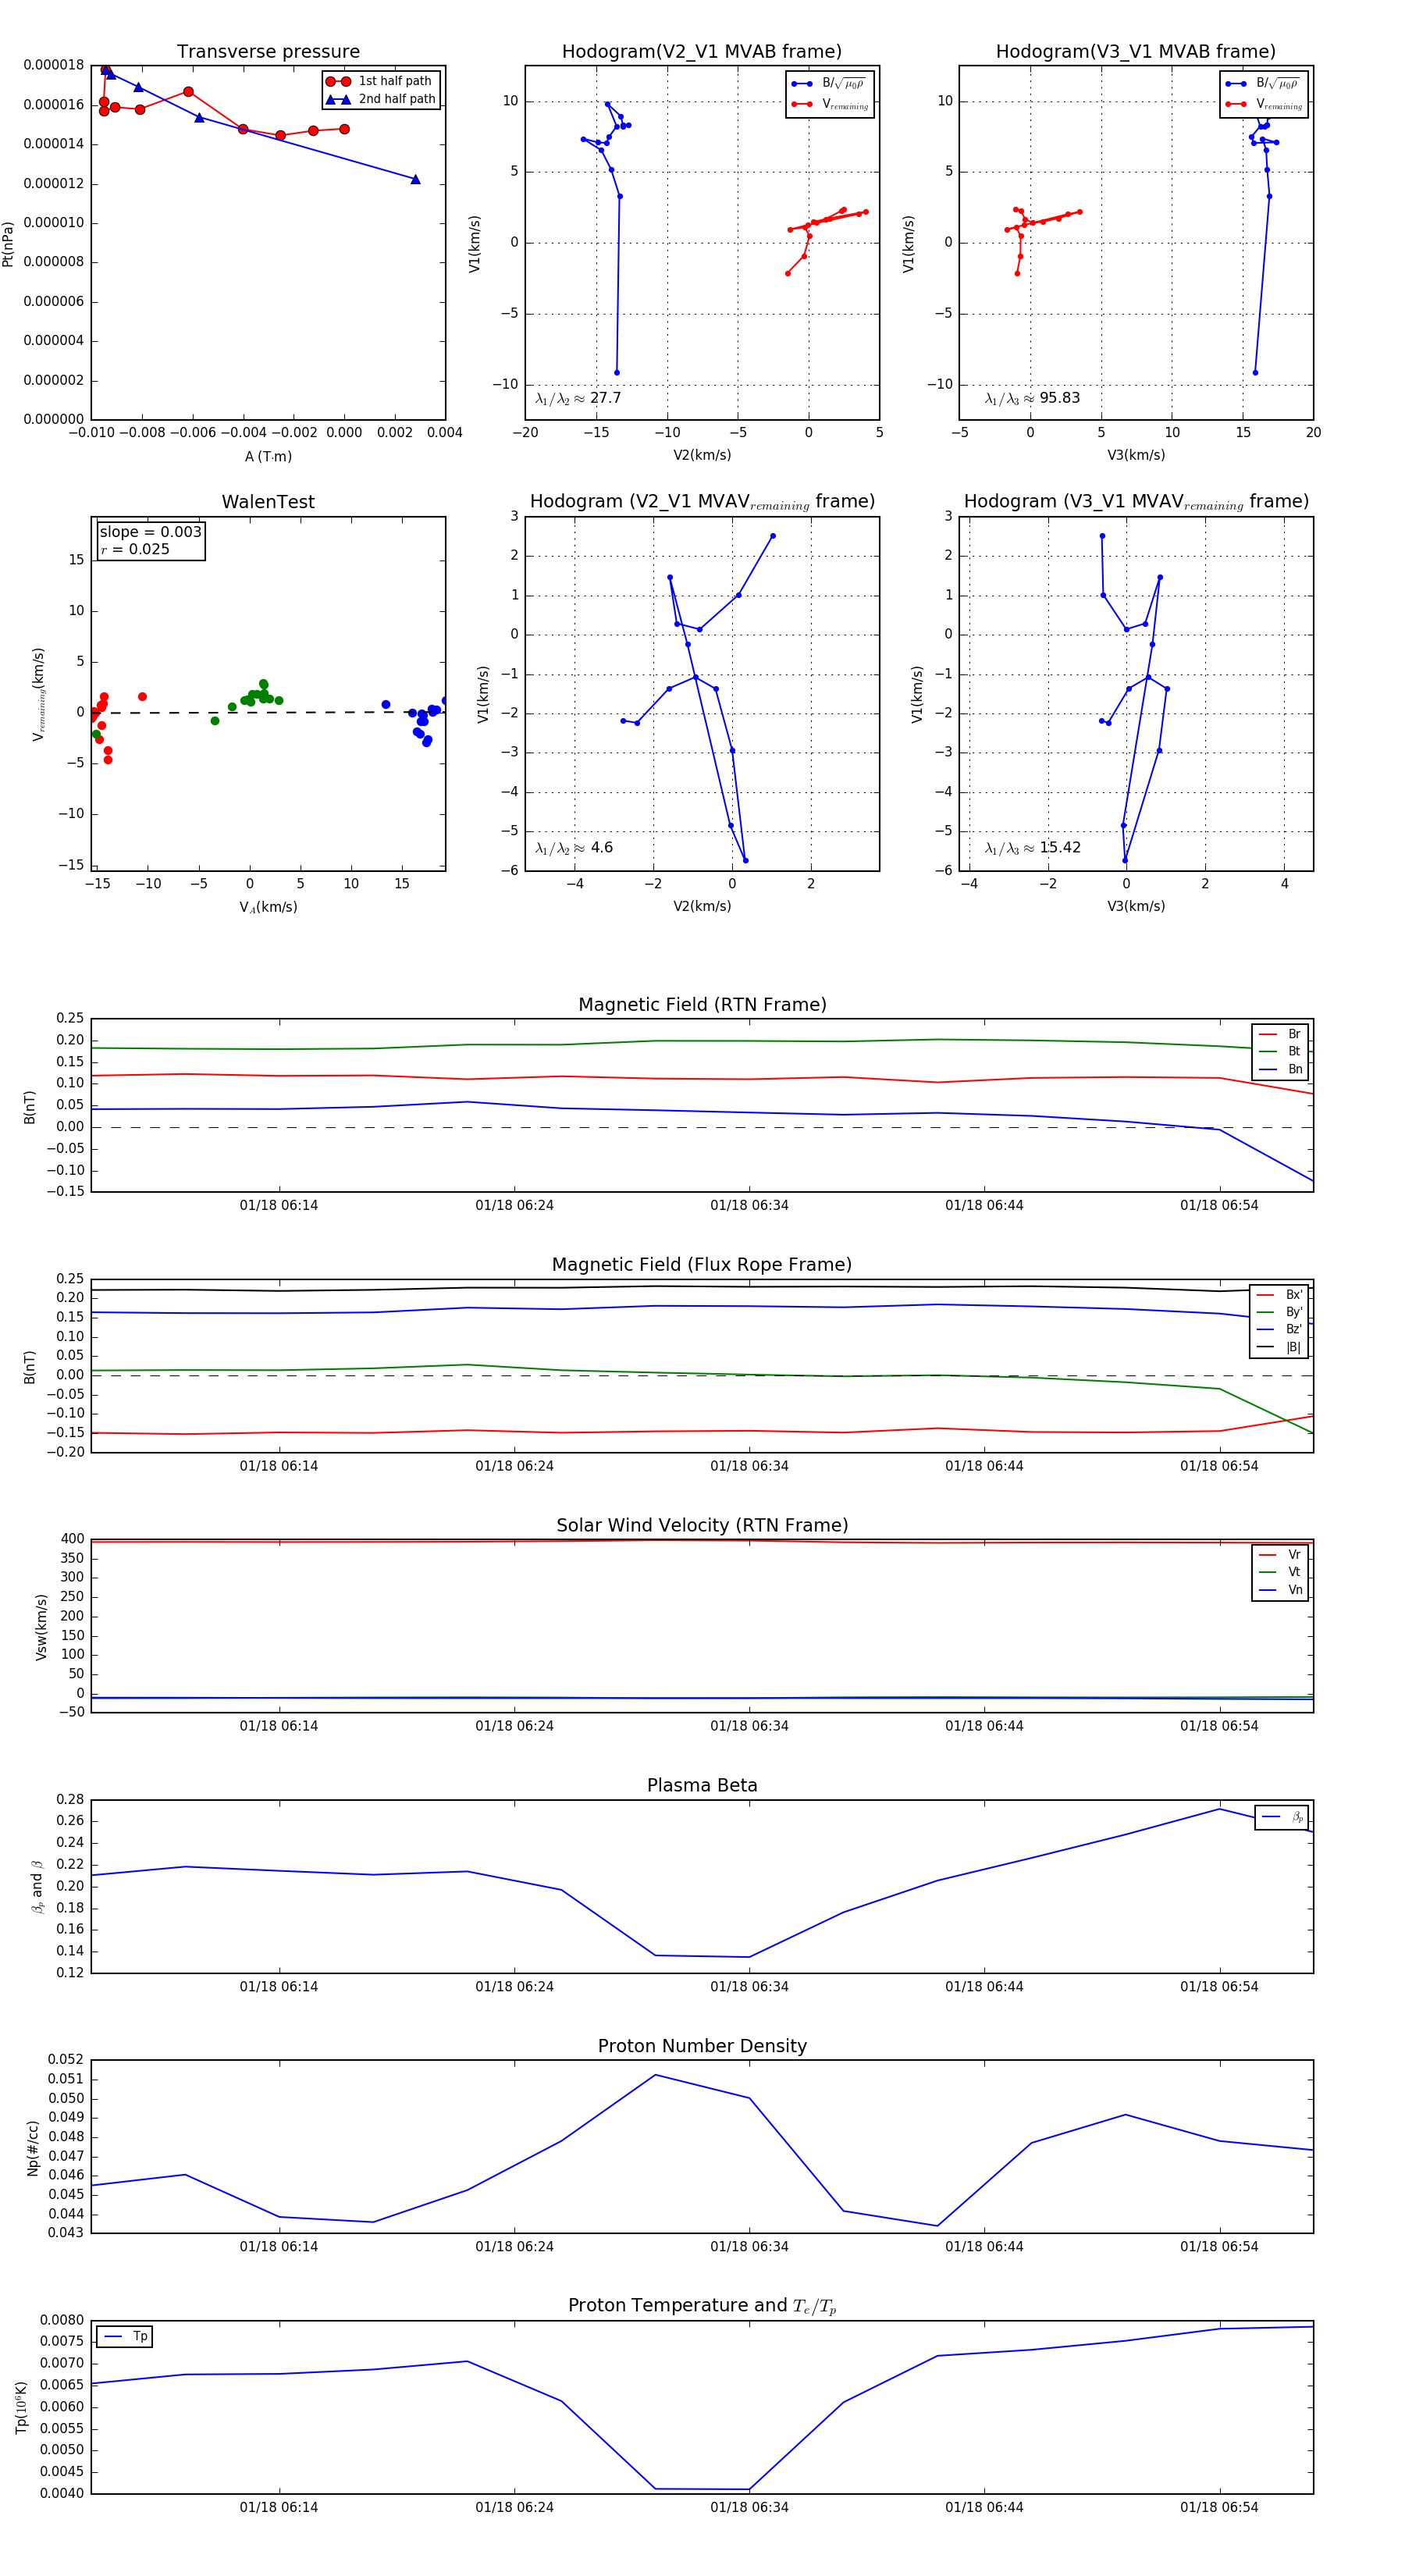Click the 'Pt(nPa)' y-axis label
This screenshot has height=2576, width=1405.
(x=8, y=243)
